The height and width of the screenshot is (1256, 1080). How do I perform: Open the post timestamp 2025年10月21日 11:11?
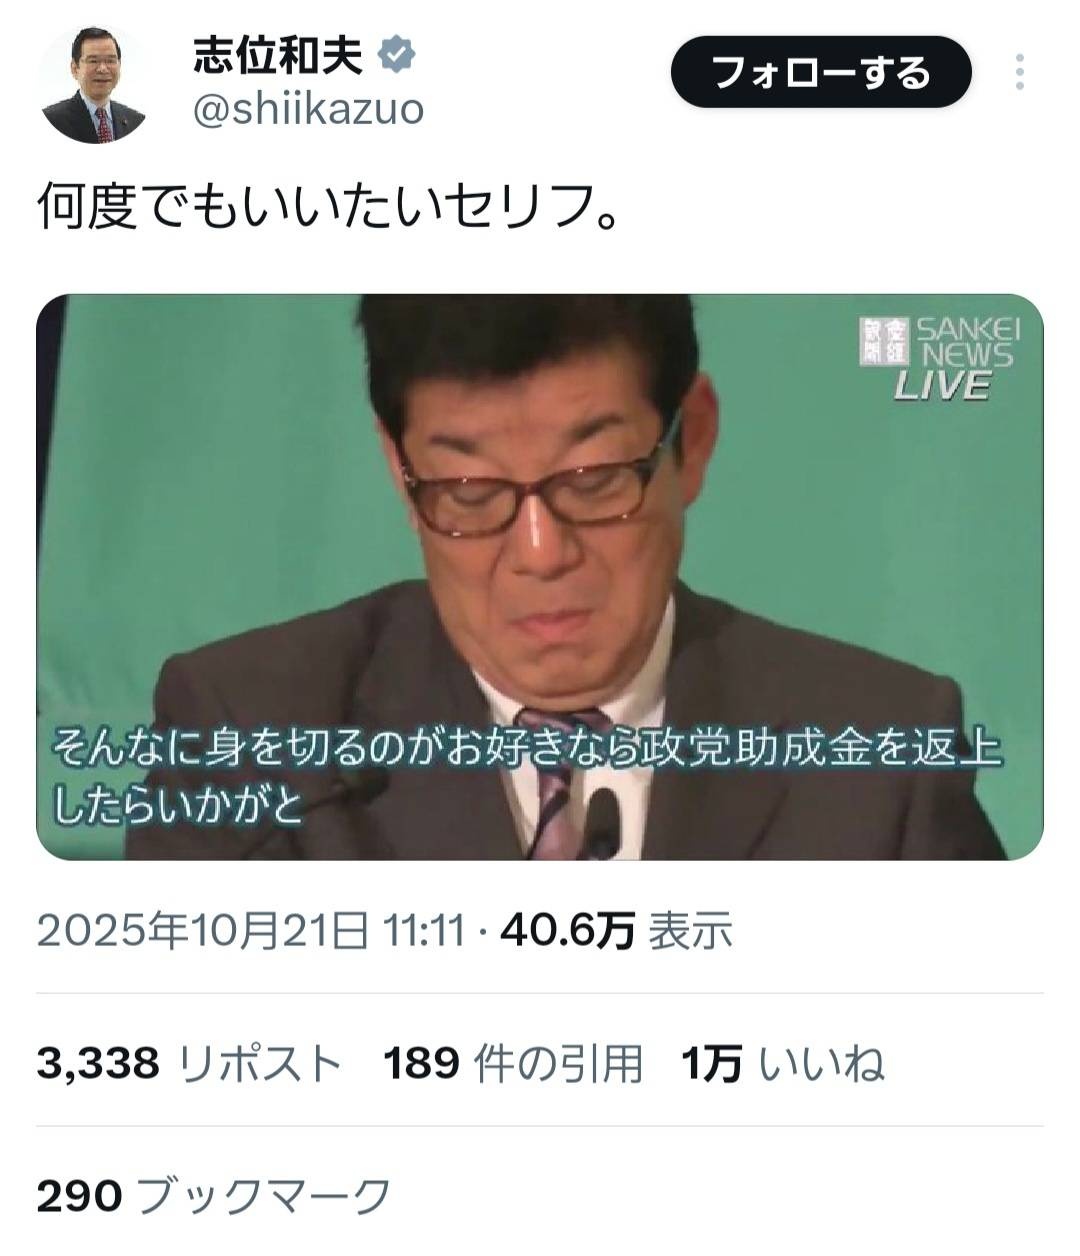click(251, 931)
